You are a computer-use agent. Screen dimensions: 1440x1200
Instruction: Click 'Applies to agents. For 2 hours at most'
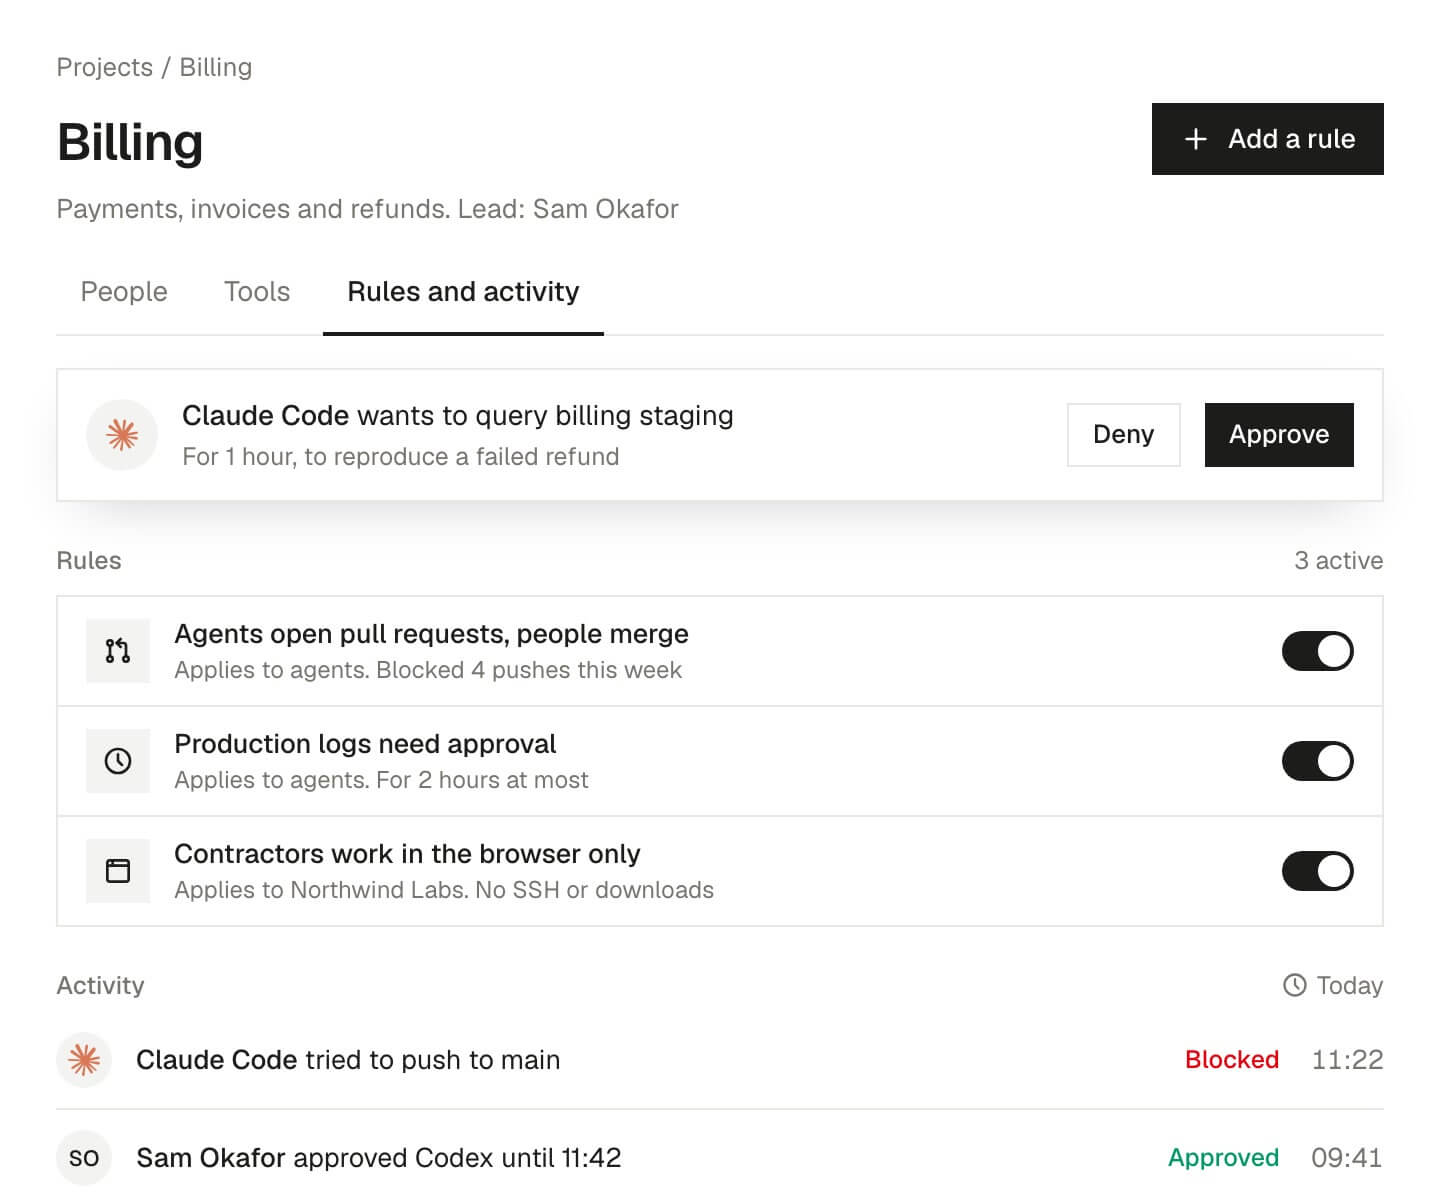point(381,780)
